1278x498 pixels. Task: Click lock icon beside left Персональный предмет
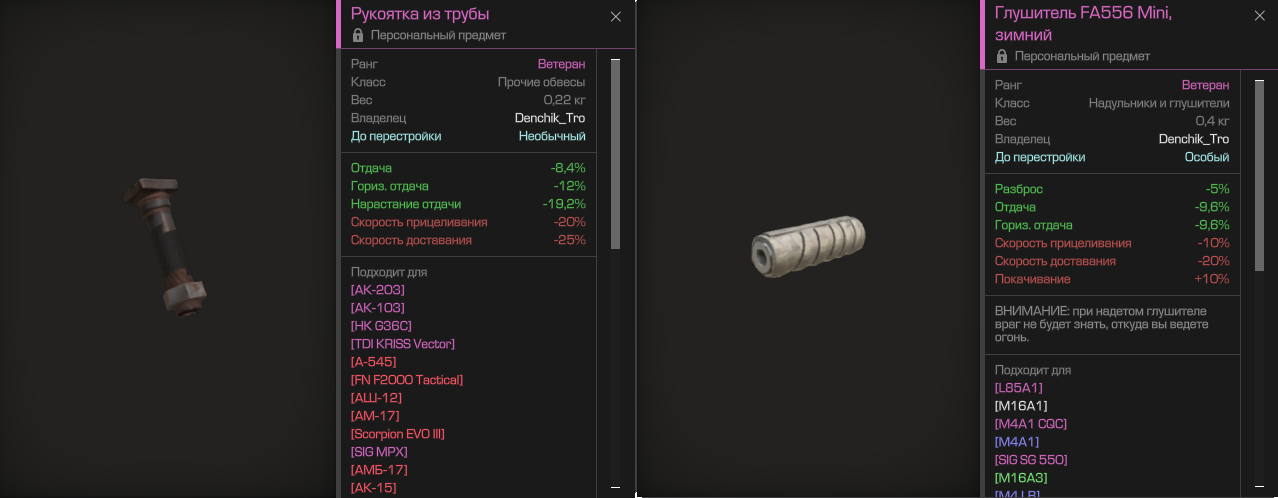click(358, 35)
